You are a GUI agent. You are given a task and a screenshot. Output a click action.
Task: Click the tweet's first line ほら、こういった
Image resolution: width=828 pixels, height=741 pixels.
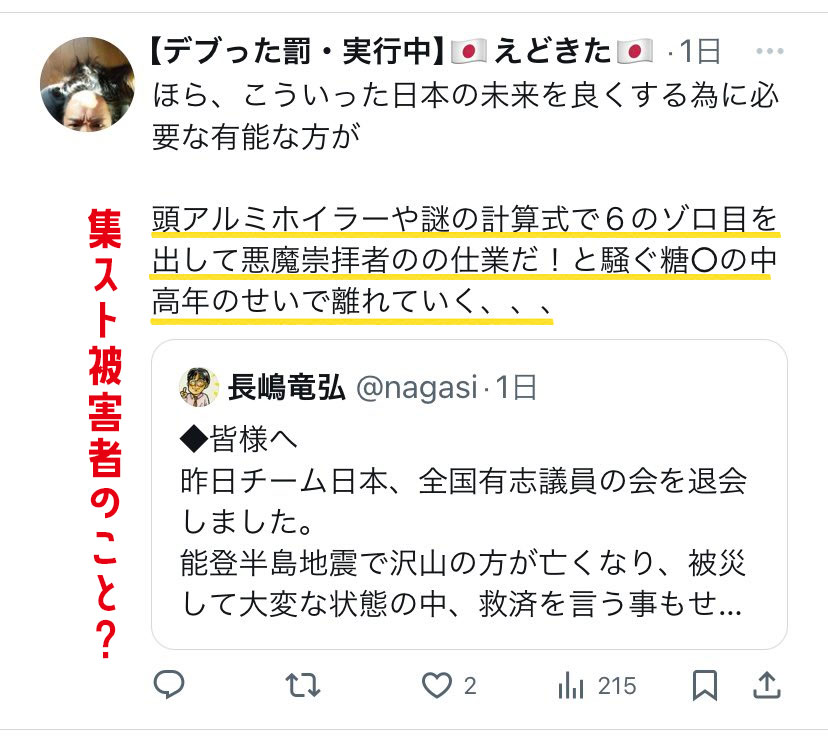click(465, 96)
